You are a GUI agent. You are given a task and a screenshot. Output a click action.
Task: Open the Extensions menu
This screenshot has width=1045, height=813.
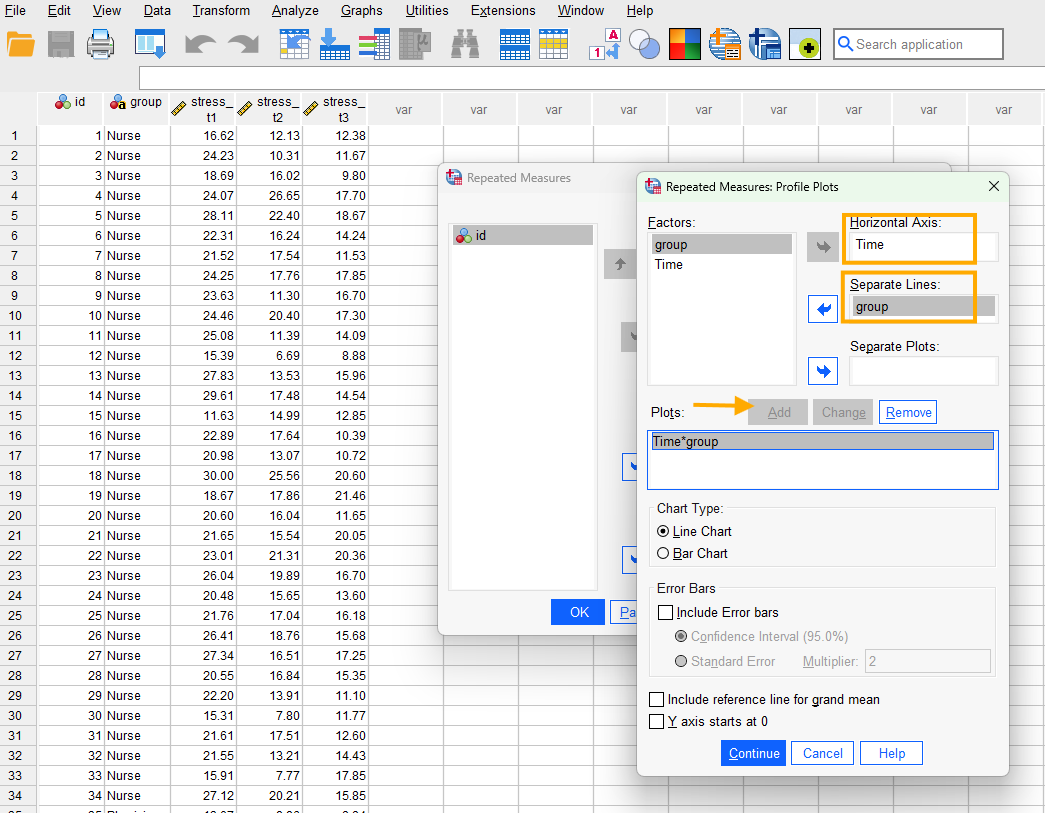tap(503, 11)
